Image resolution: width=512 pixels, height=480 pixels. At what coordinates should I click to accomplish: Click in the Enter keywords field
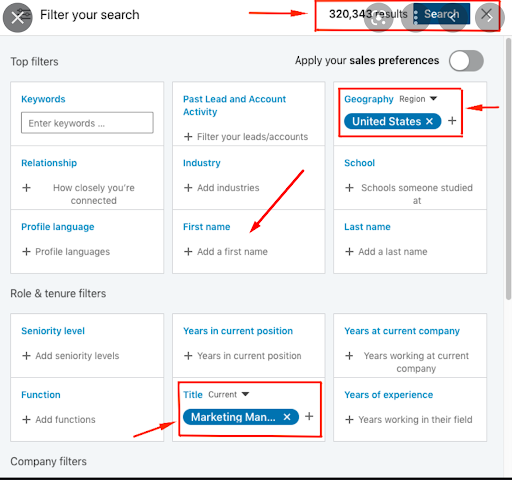pyautogui.click(x=87, y=123)
